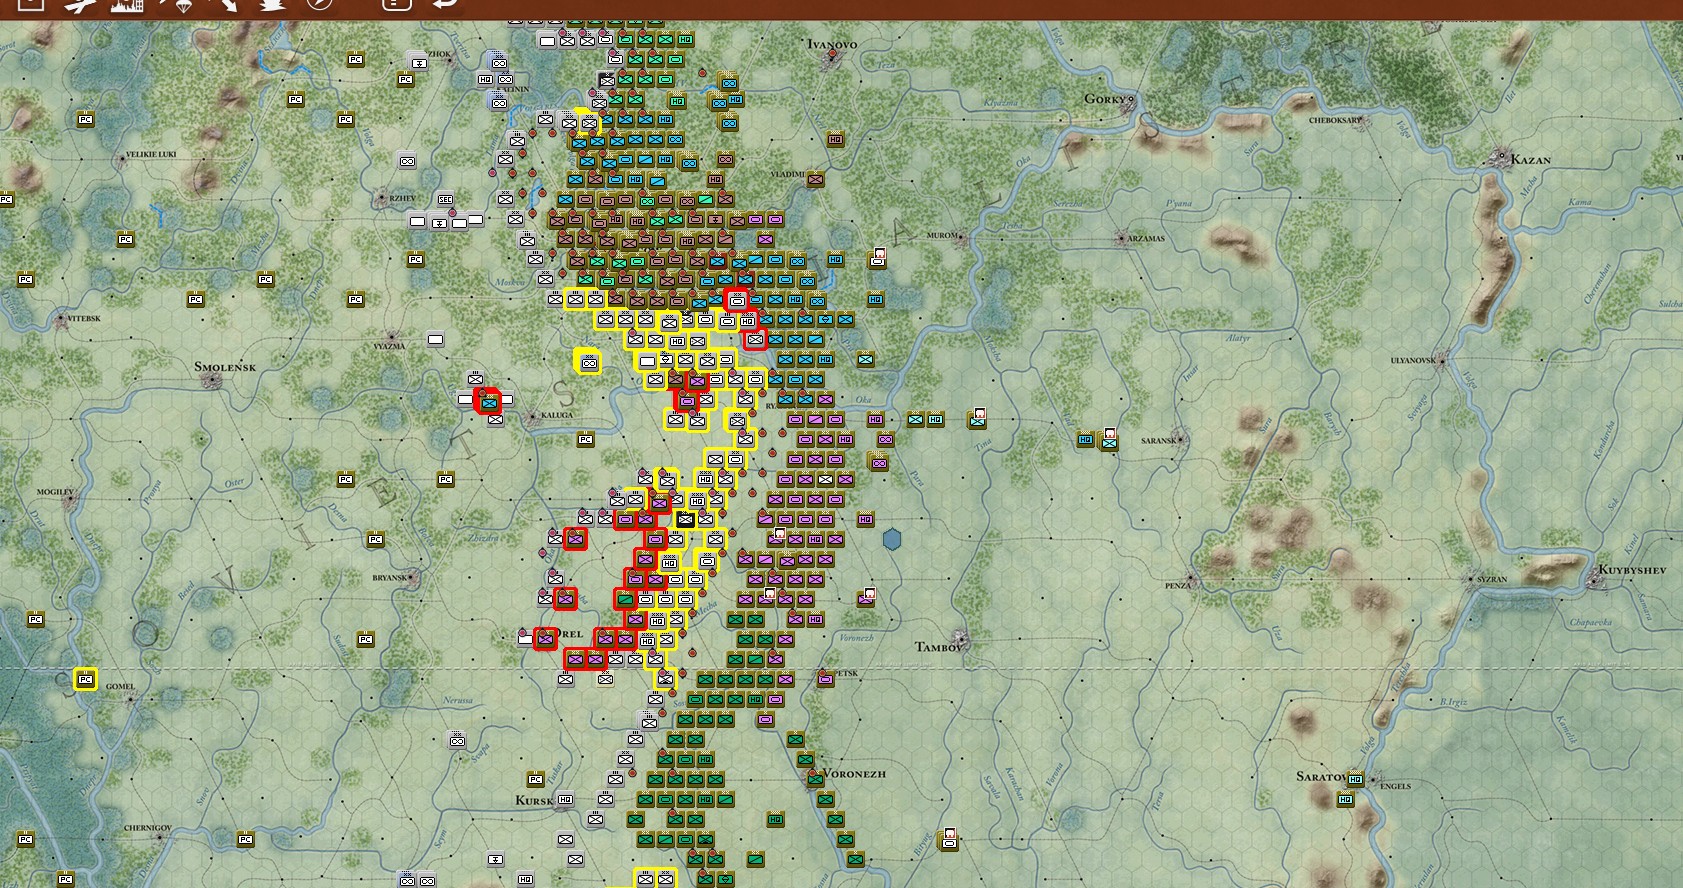Select the HQ counter west of Saransk
This screenshot has height=888, width=1683.
1086,440
